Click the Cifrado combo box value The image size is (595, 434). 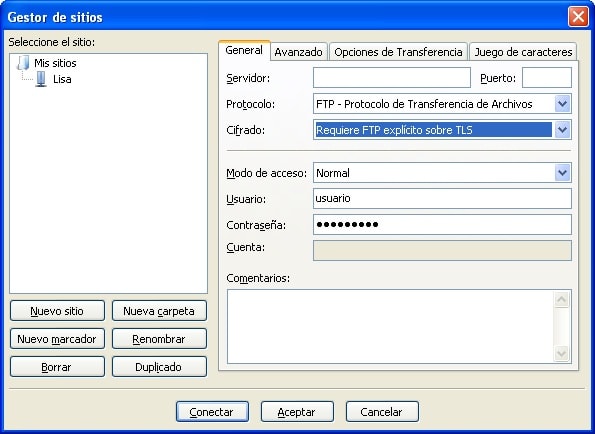coord(433,130)
